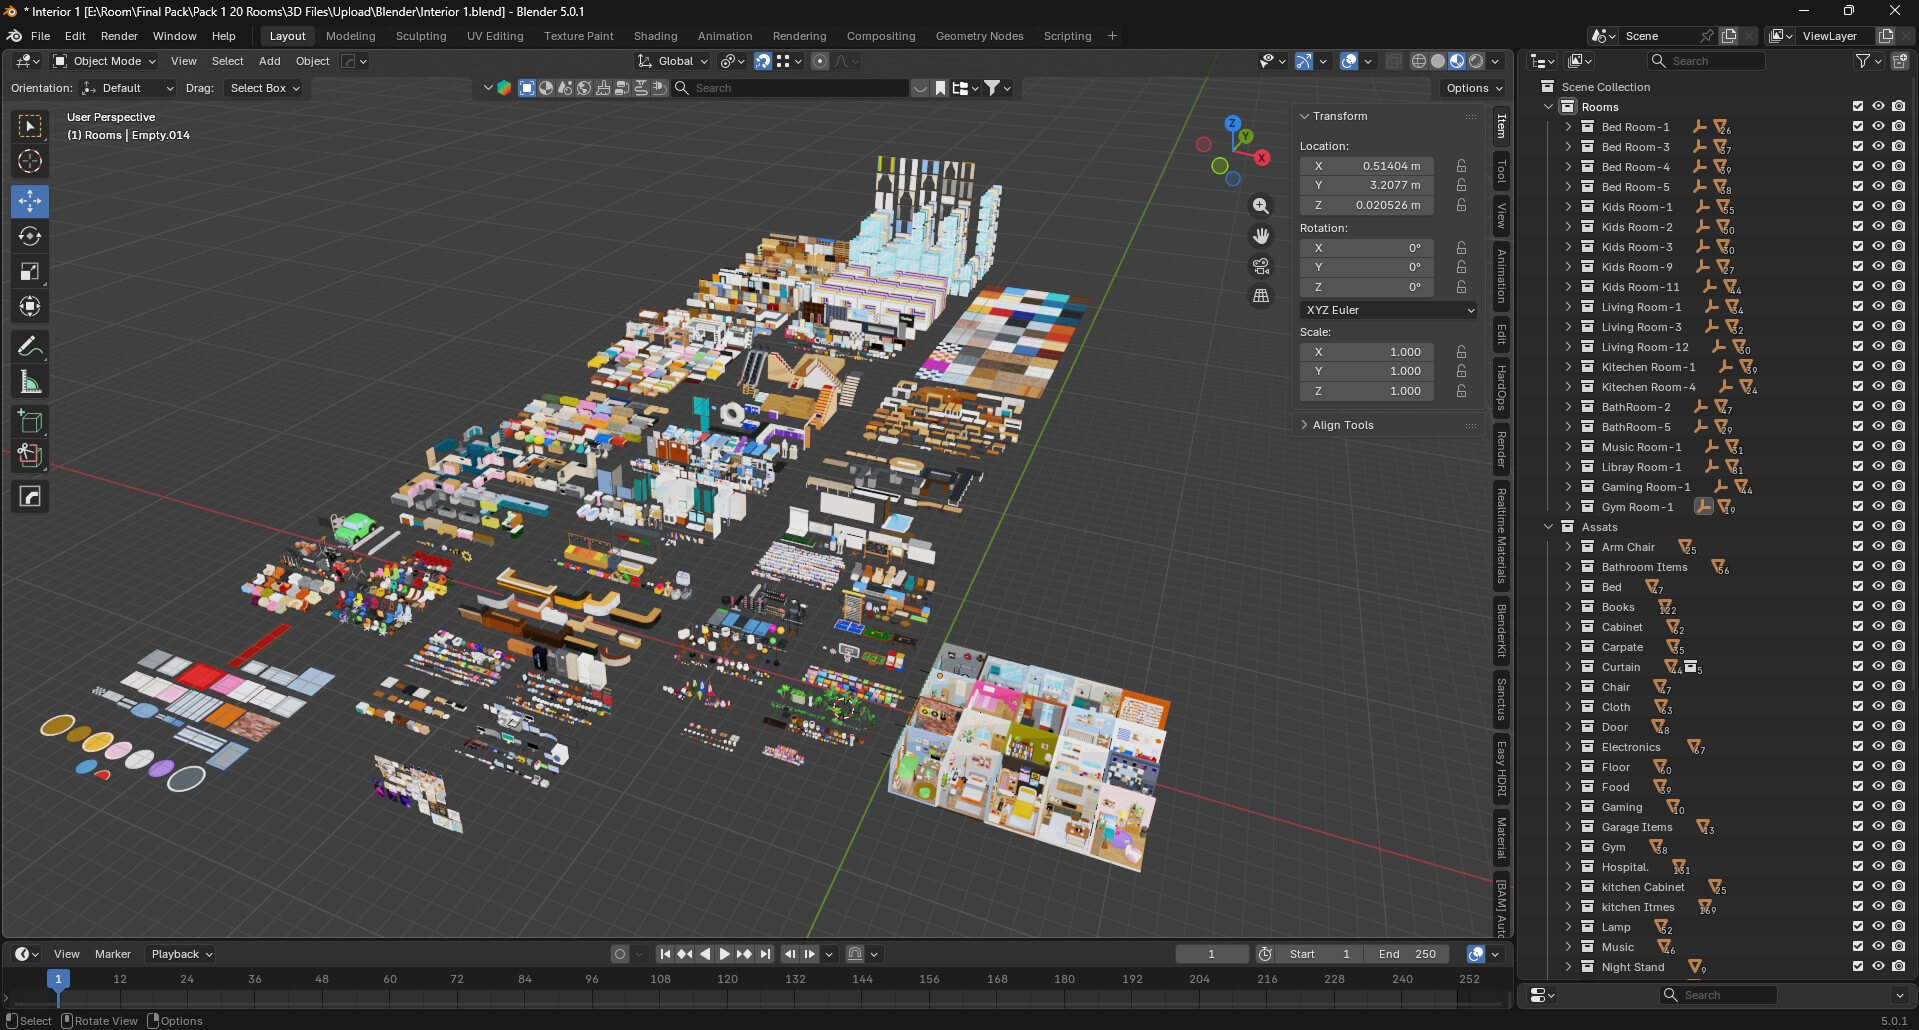The width and height of the screenshot is (1919, 1030).
Task: Open the Tool tab in the sidebar
Action: (1501, 172)
